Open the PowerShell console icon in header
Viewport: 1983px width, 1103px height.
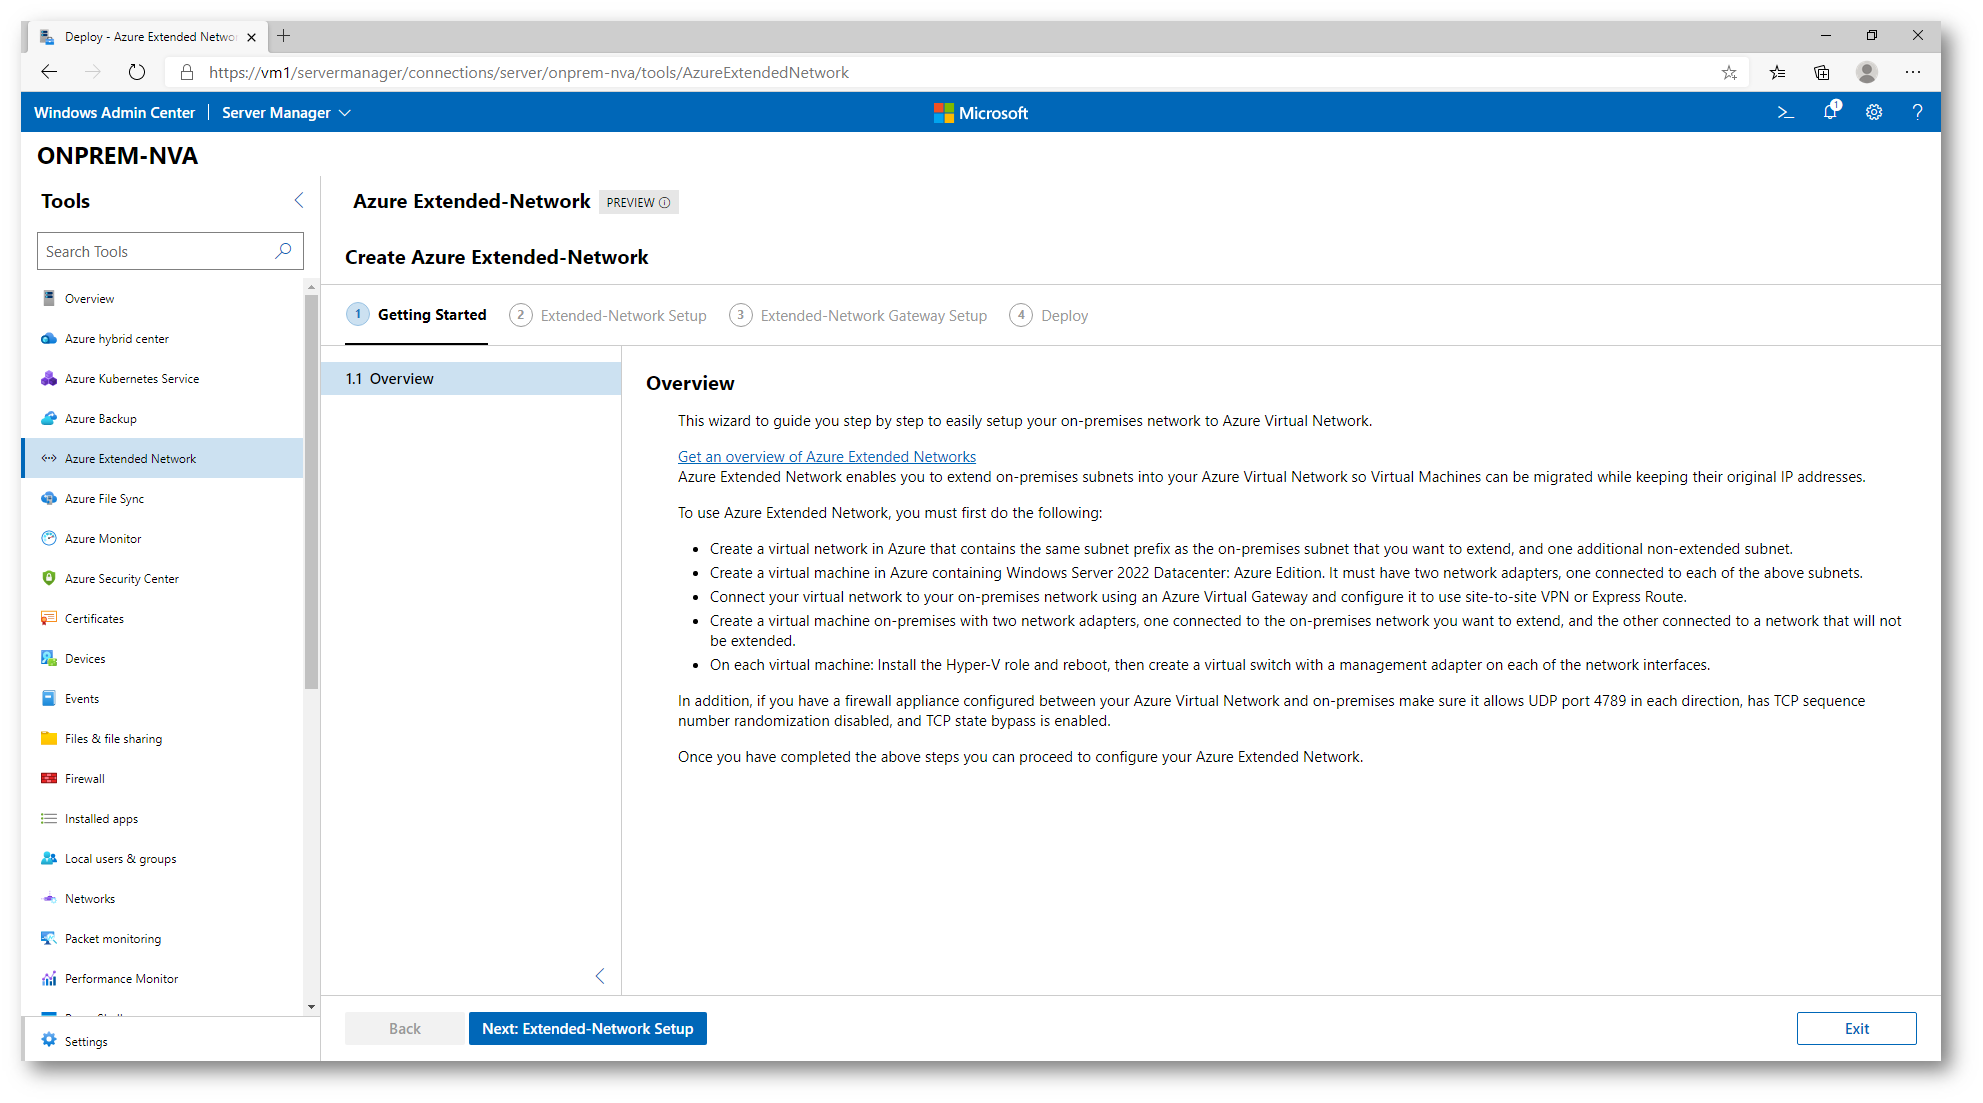coord(1785,112)
